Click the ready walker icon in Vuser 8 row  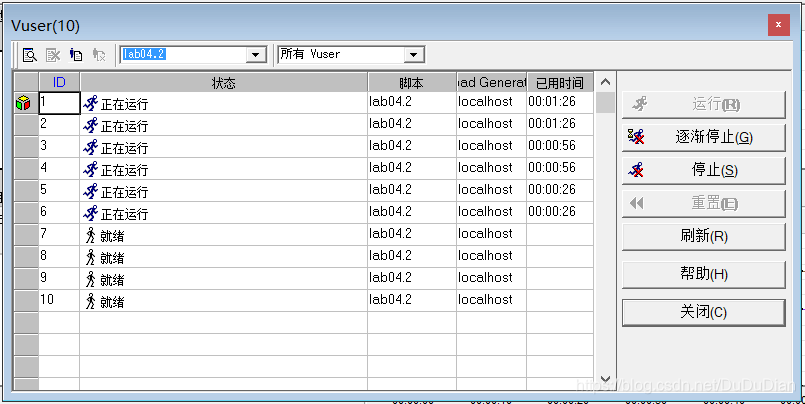pos(90,258)
